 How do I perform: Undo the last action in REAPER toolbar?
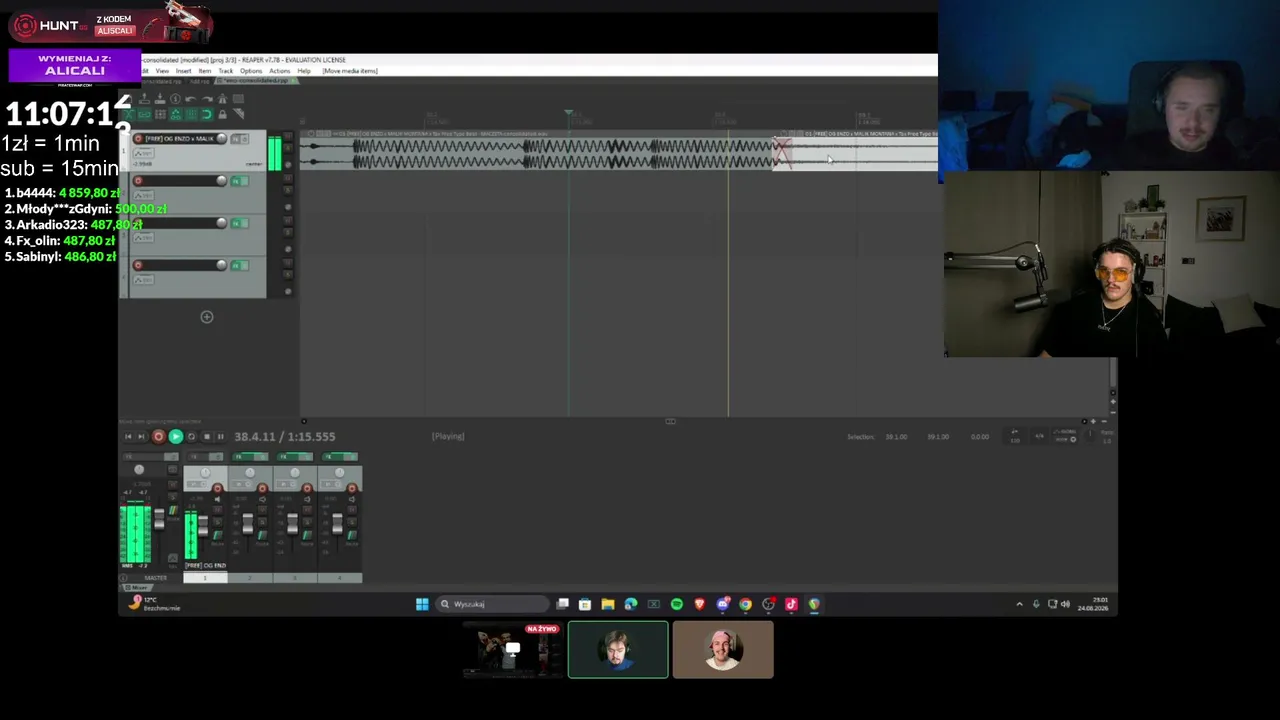point(191,99)
